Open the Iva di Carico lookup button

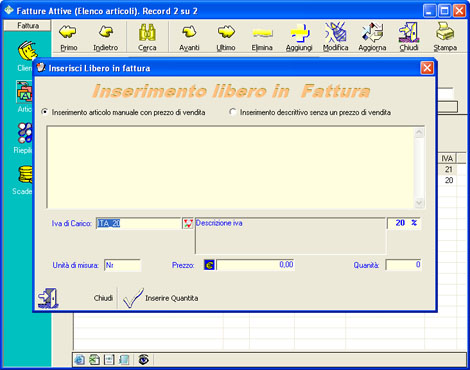(188, 223)
